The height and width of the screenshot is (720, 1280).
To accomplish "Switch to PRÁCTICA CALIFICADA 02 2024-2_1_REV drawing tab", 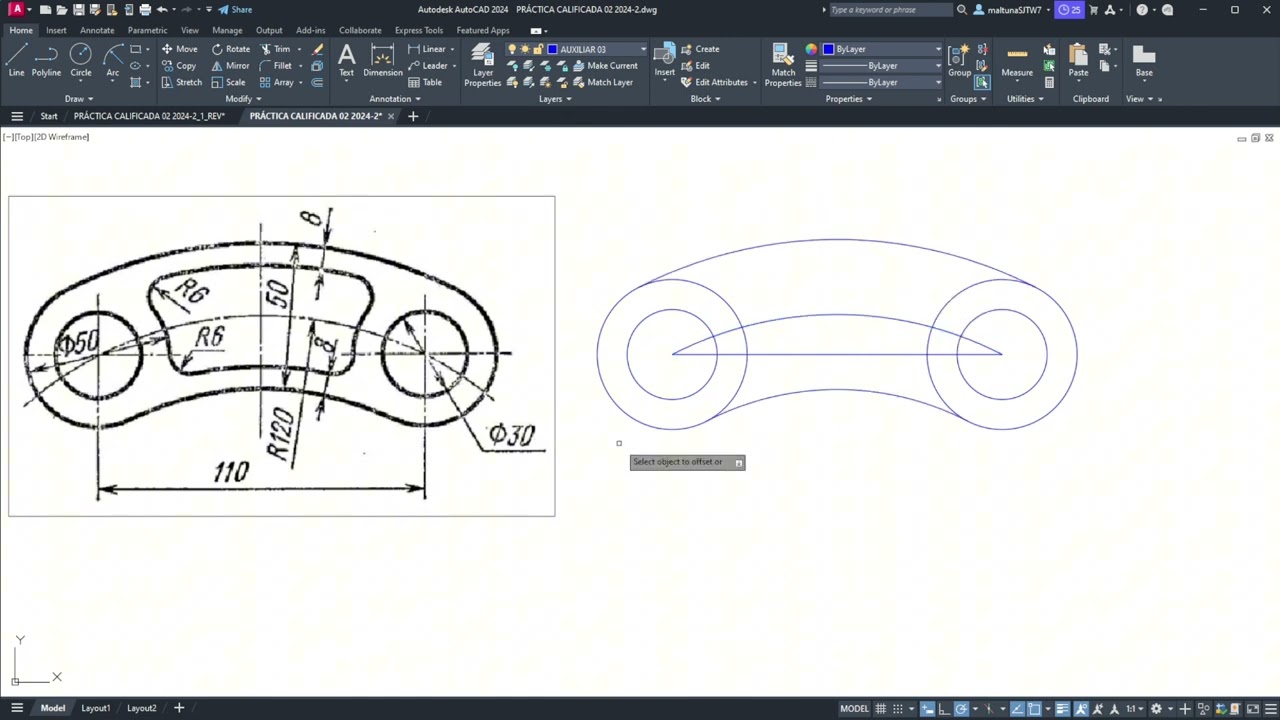I will click(x=149, y=116).
